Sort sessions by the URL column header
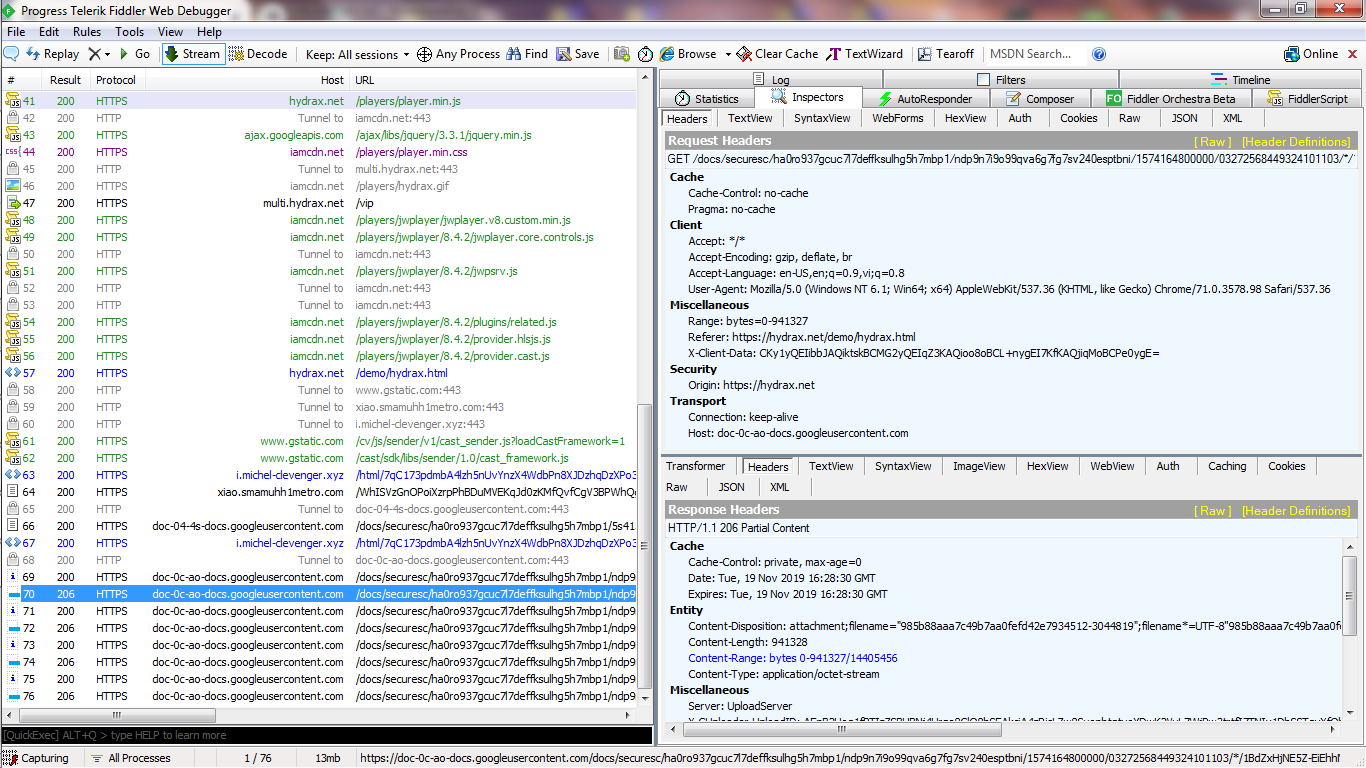Viewport: 1366px width, 768px height. click(x=494, y=80)
